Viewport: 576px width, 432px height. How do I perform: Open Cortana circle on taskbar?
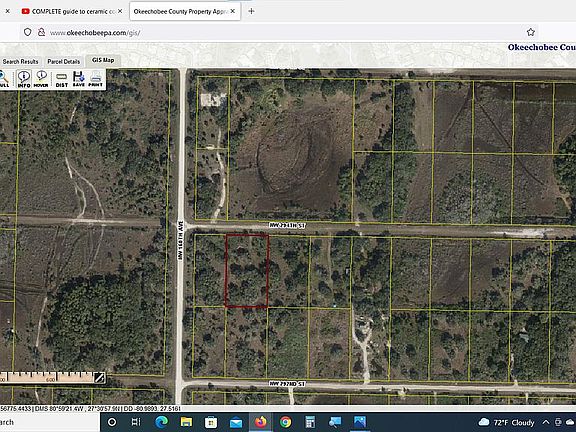112,422
